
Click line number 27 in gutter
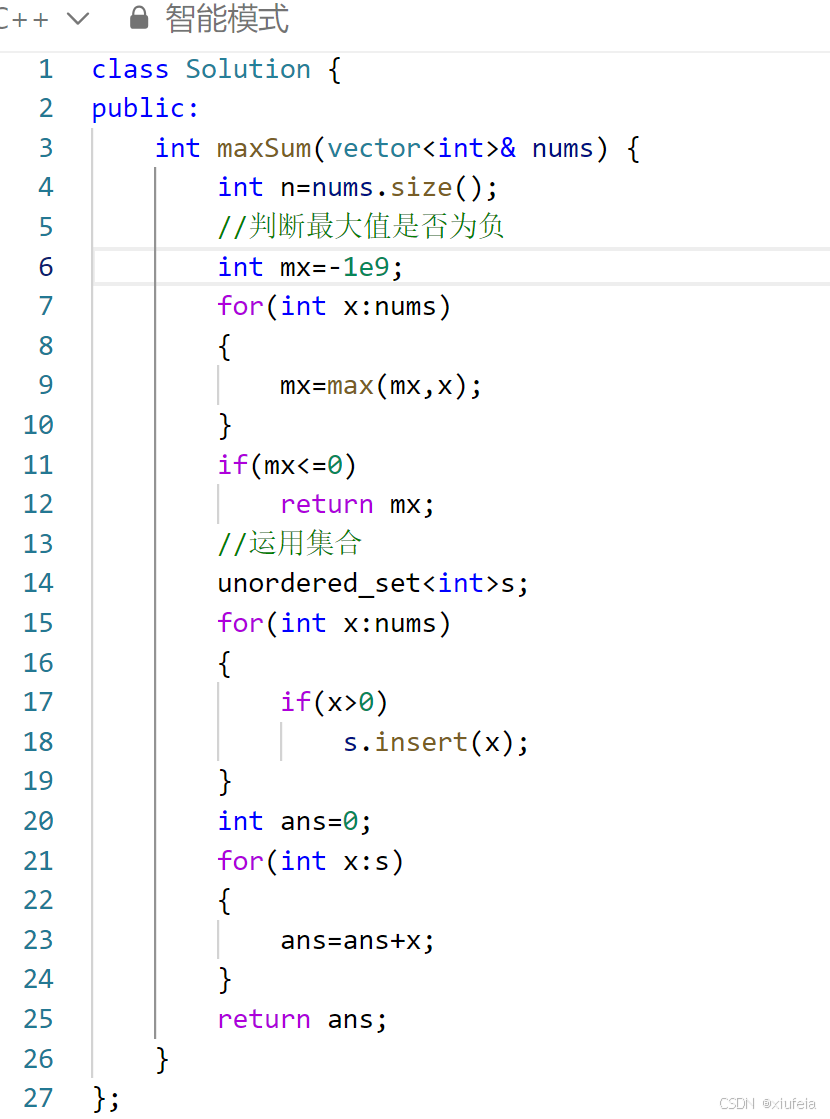coord(39,1098)
